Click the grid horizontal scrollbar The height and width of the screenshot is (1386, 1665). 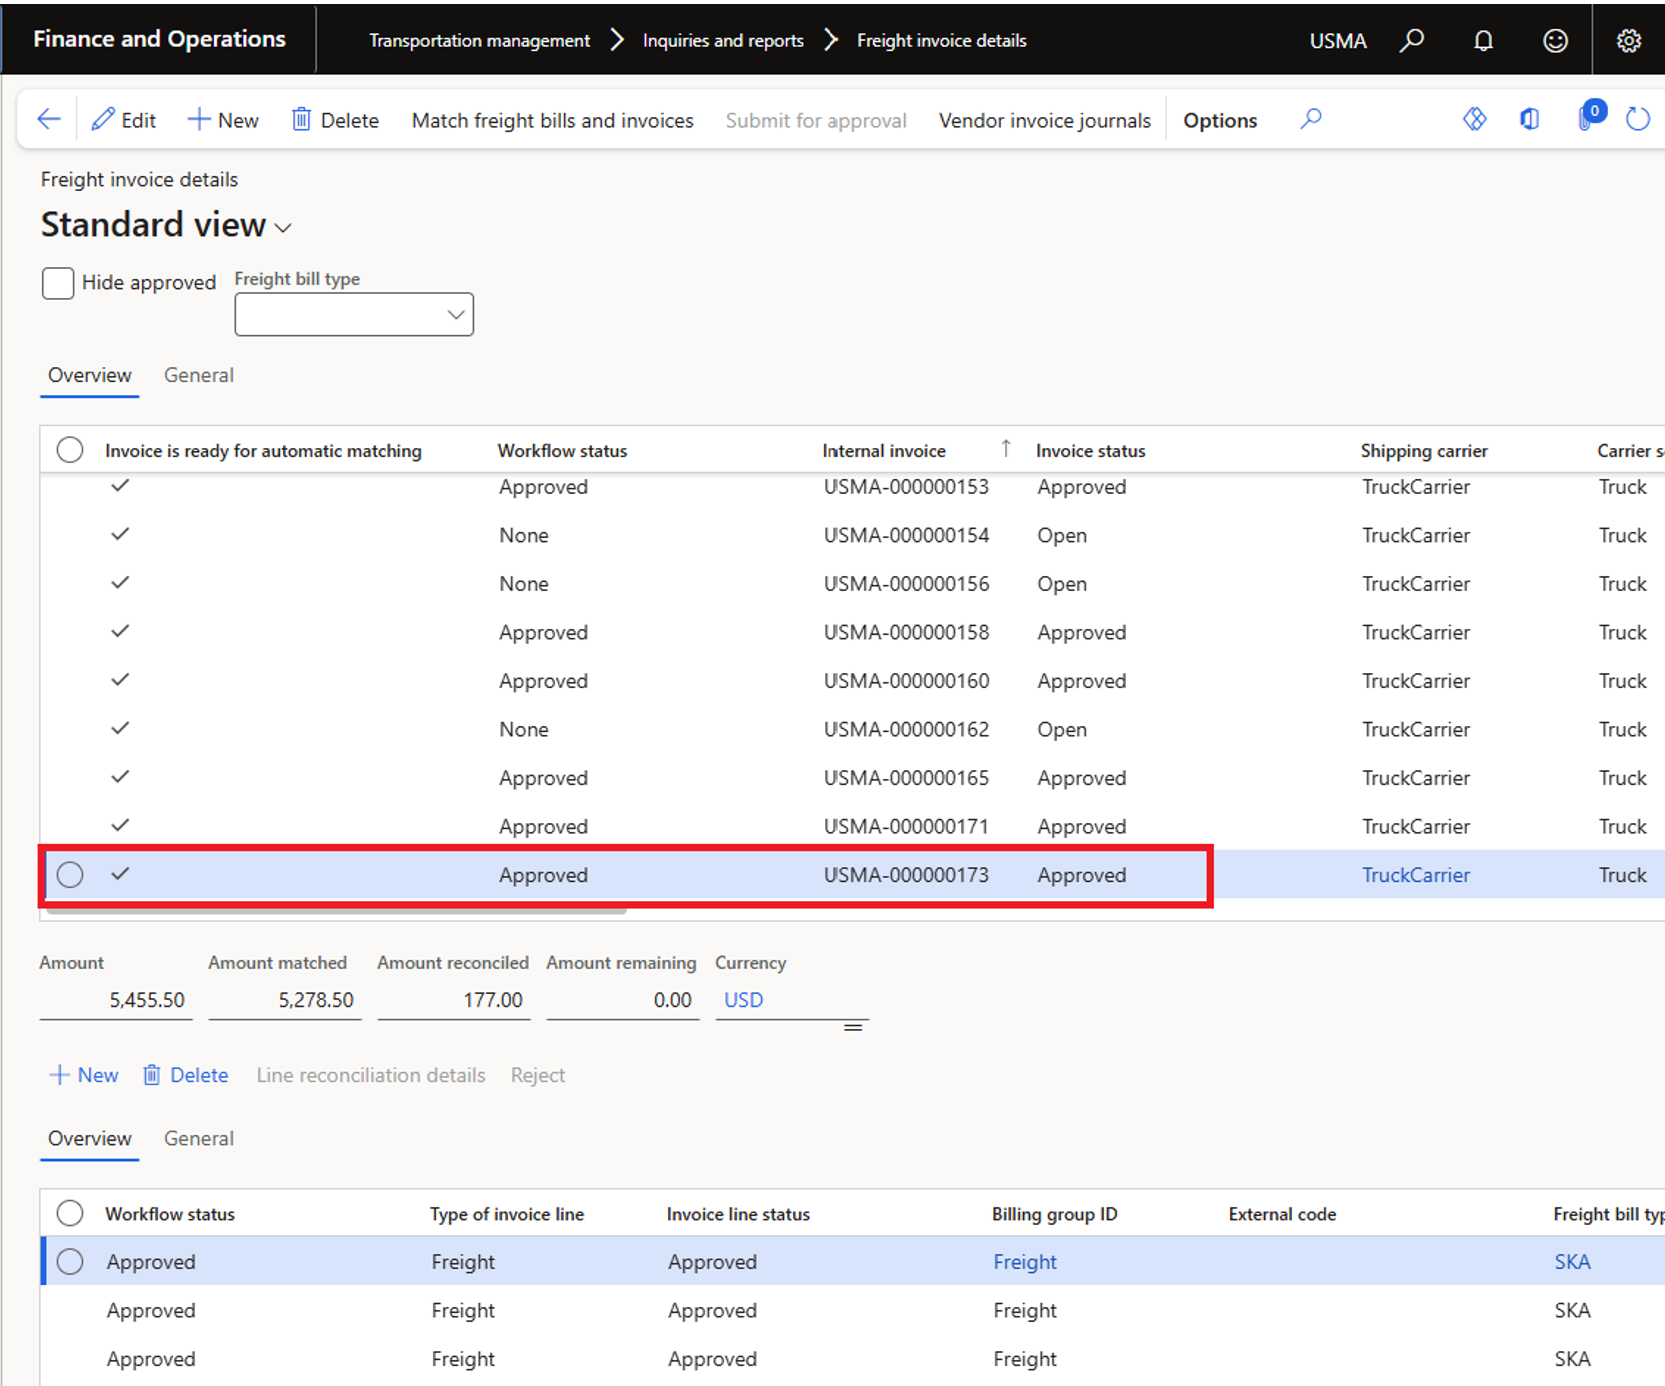pos(335,911)
